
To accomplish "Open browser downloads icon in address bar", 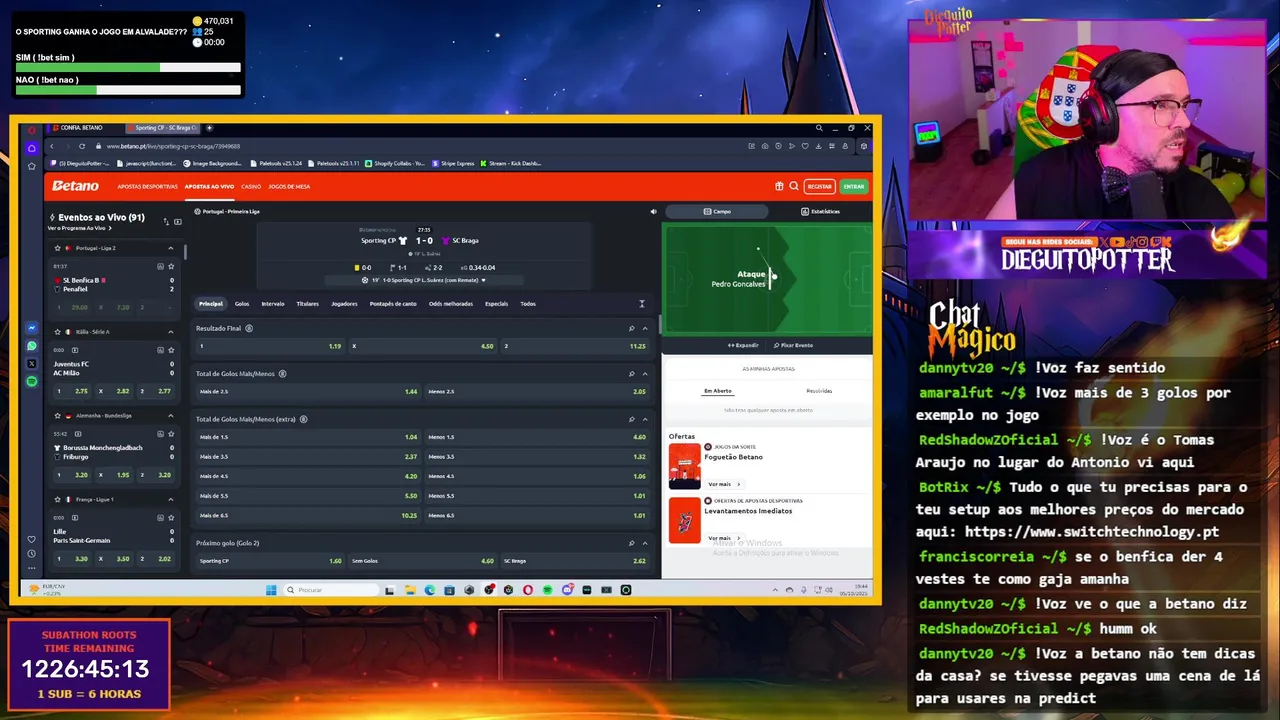I will click(x=818, y=146).
